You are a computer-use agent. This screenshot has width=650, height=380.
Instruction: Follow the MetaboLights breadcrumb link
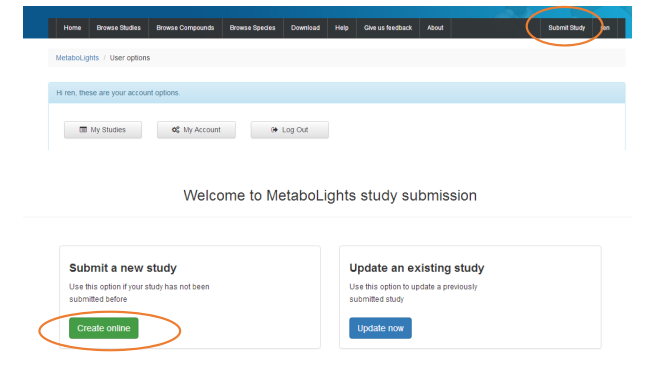[78, 58]
